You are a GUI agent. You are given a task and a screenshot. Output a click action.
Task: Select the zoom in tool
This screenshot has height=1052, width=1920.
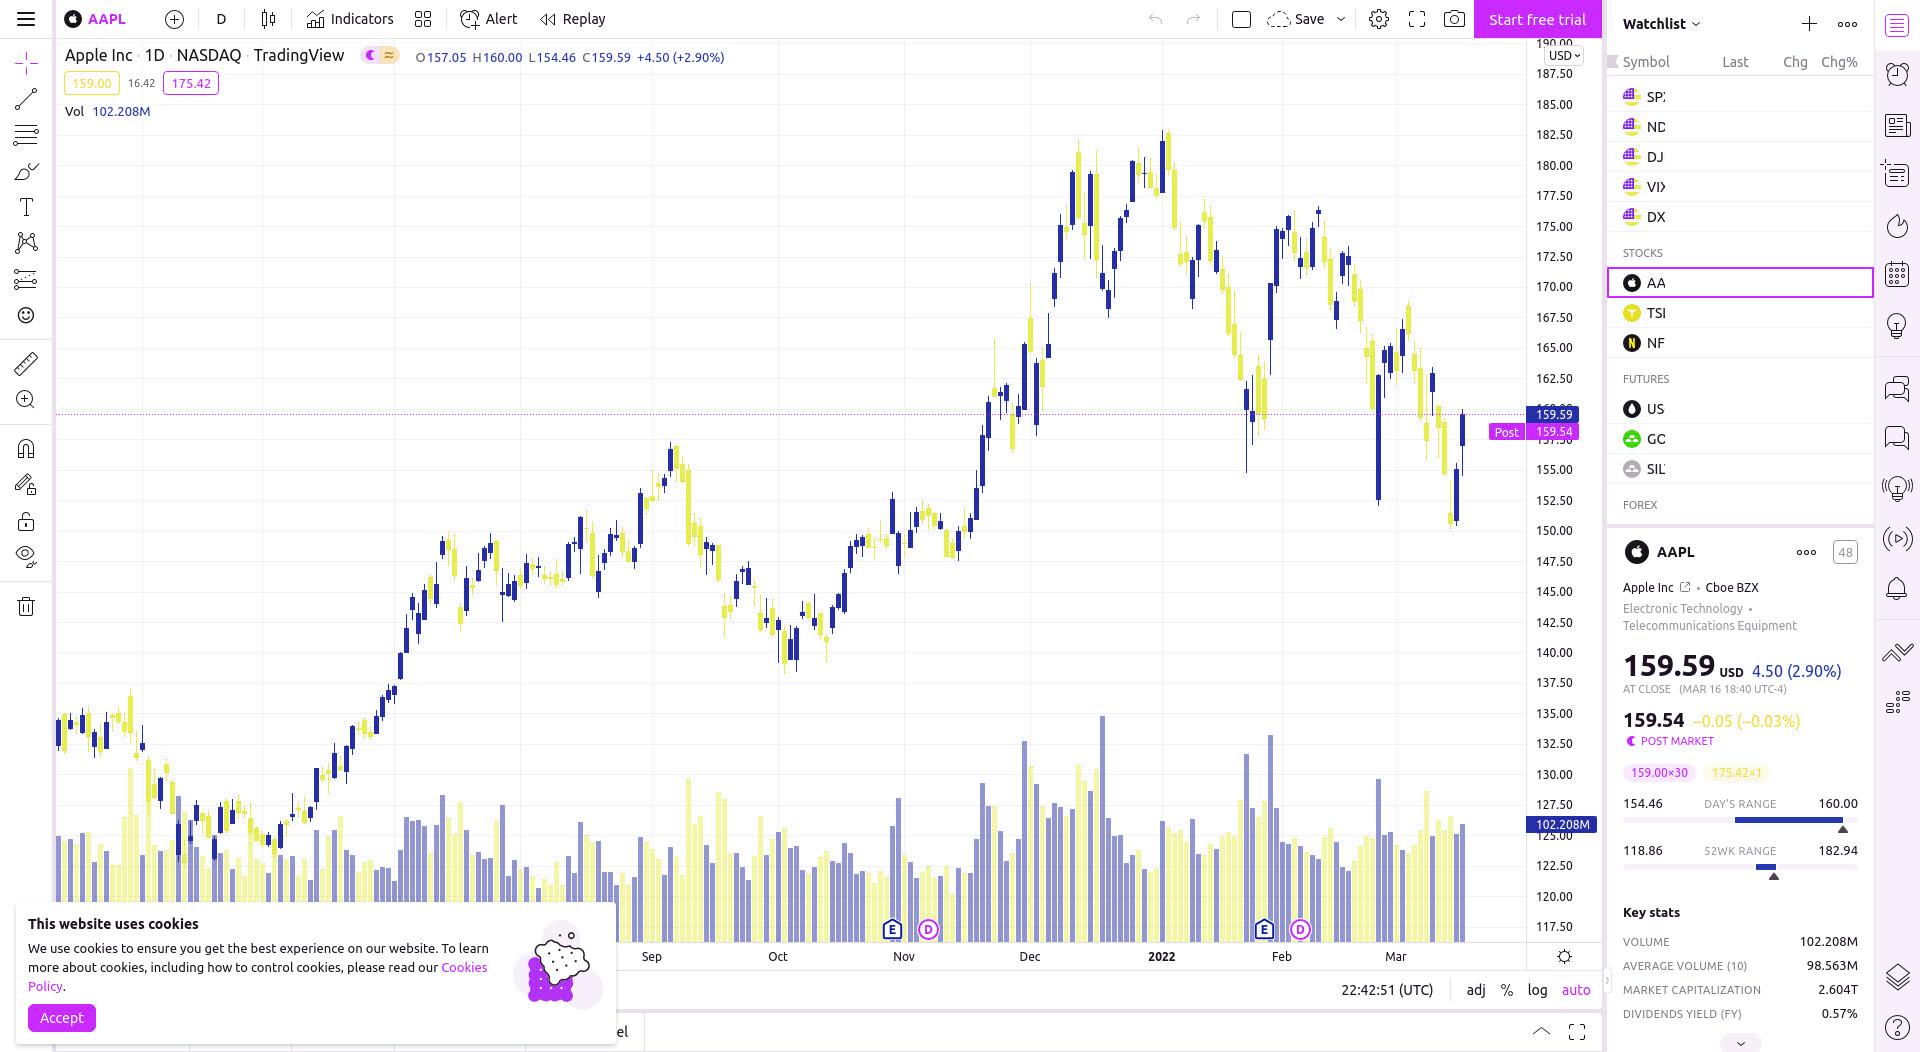26,400
